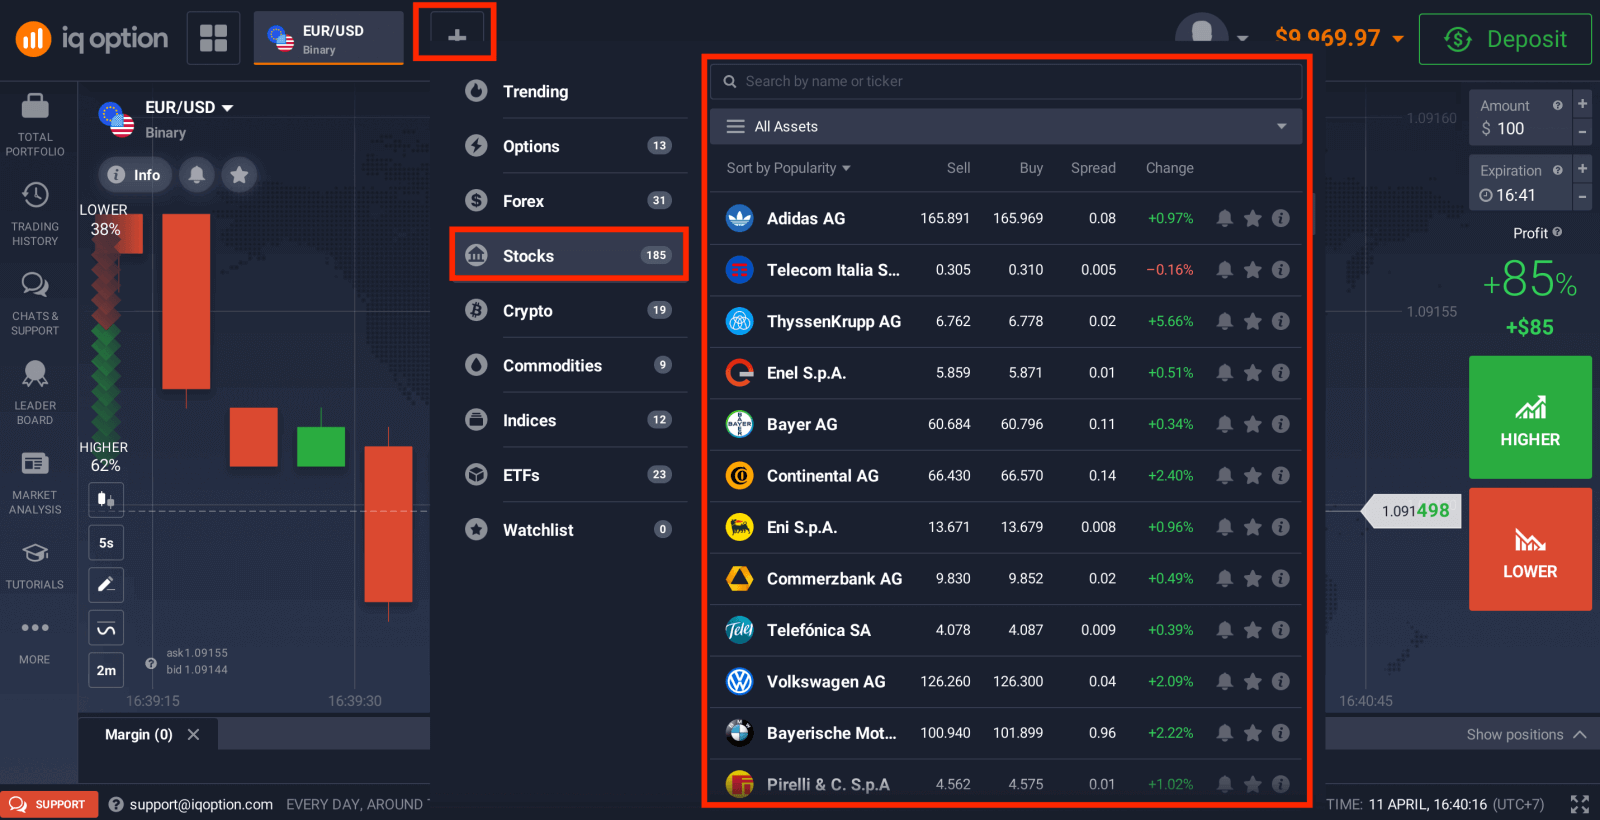The image size is (1600, 820).
Task: Open Expiration help question mark
Action: click(x=1557, y=170)
